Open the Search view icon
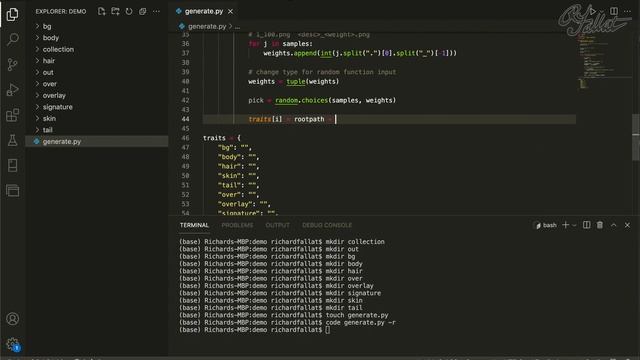The width and height of the screenshot is (640, 360). [13, 40]
